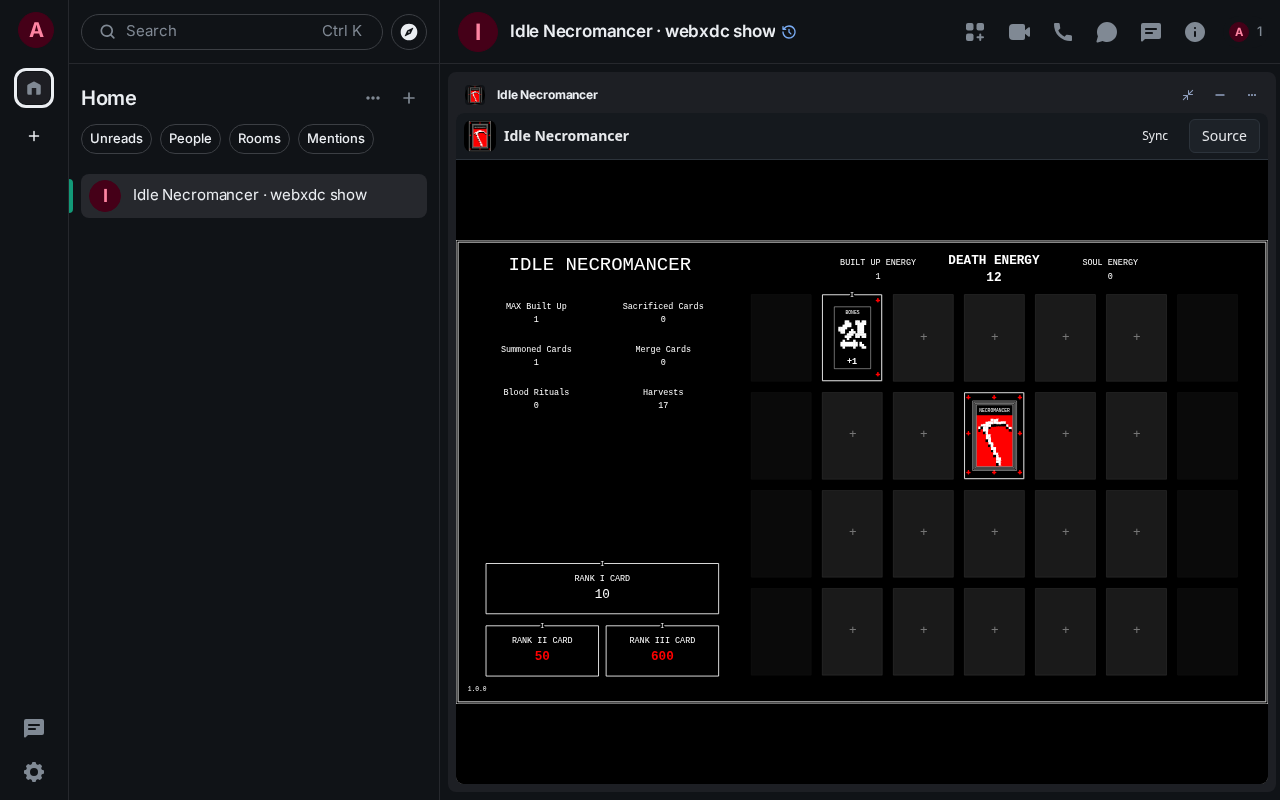Go to the Home space icon
The image size is (1280, 800).
pos(34,88)
